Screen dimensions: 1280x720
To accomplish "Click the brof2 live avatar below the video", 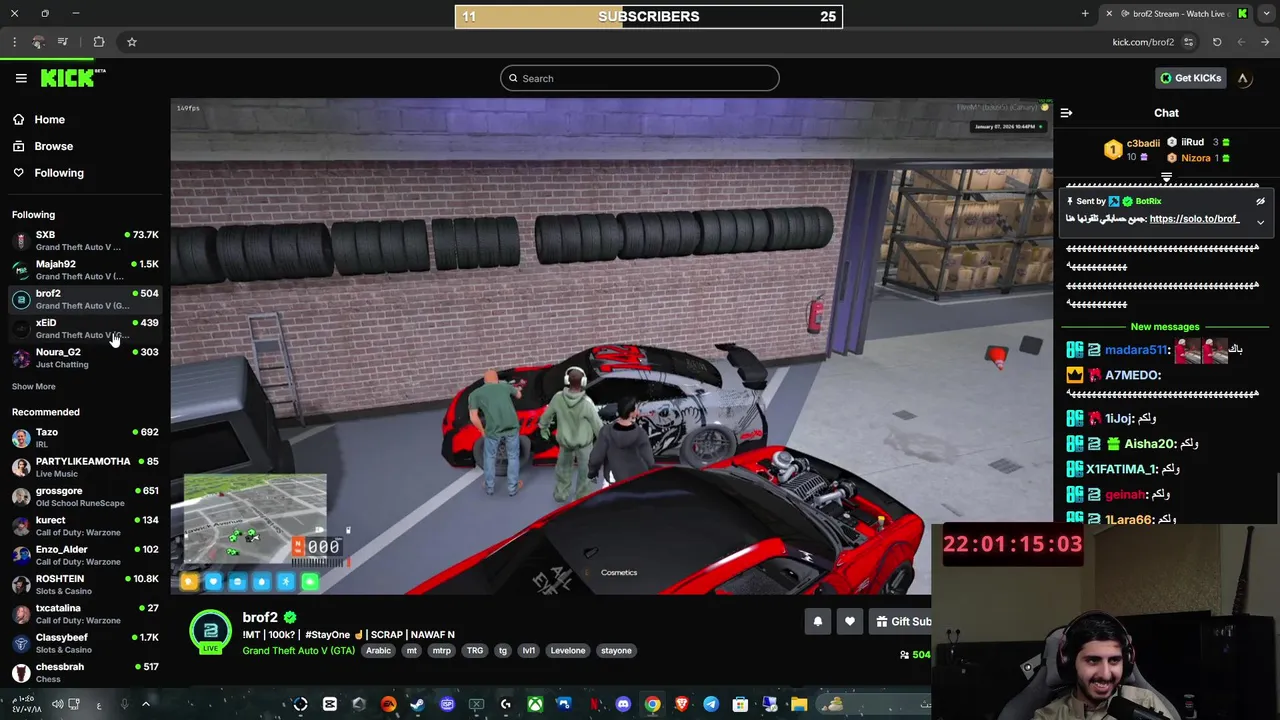I will click(211, 632).
